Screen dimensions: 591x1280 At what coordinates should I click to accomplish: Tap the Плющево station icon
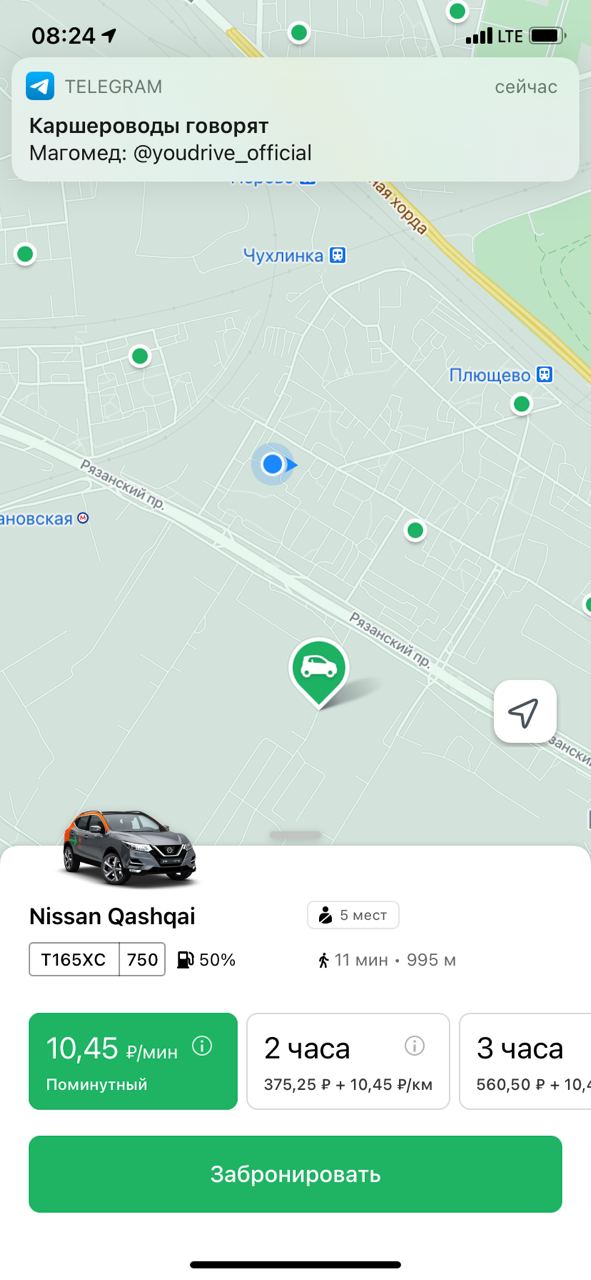(544, 375)
